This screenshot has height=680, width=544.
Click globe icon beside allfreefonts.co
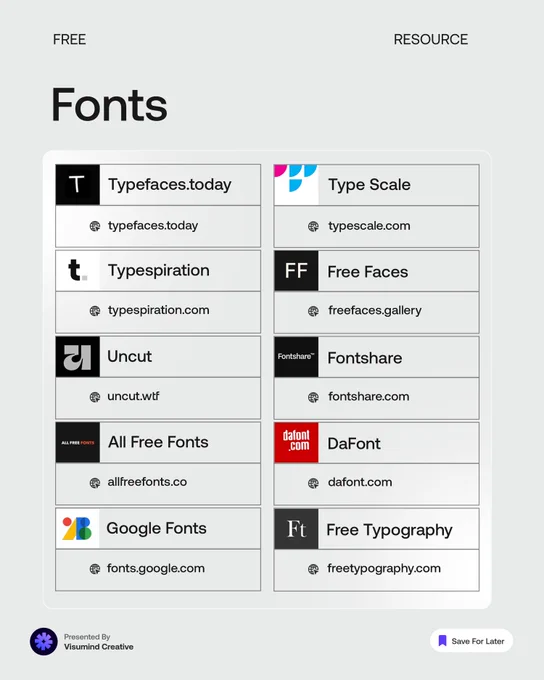pyautogui.click(x=95, y=483)
